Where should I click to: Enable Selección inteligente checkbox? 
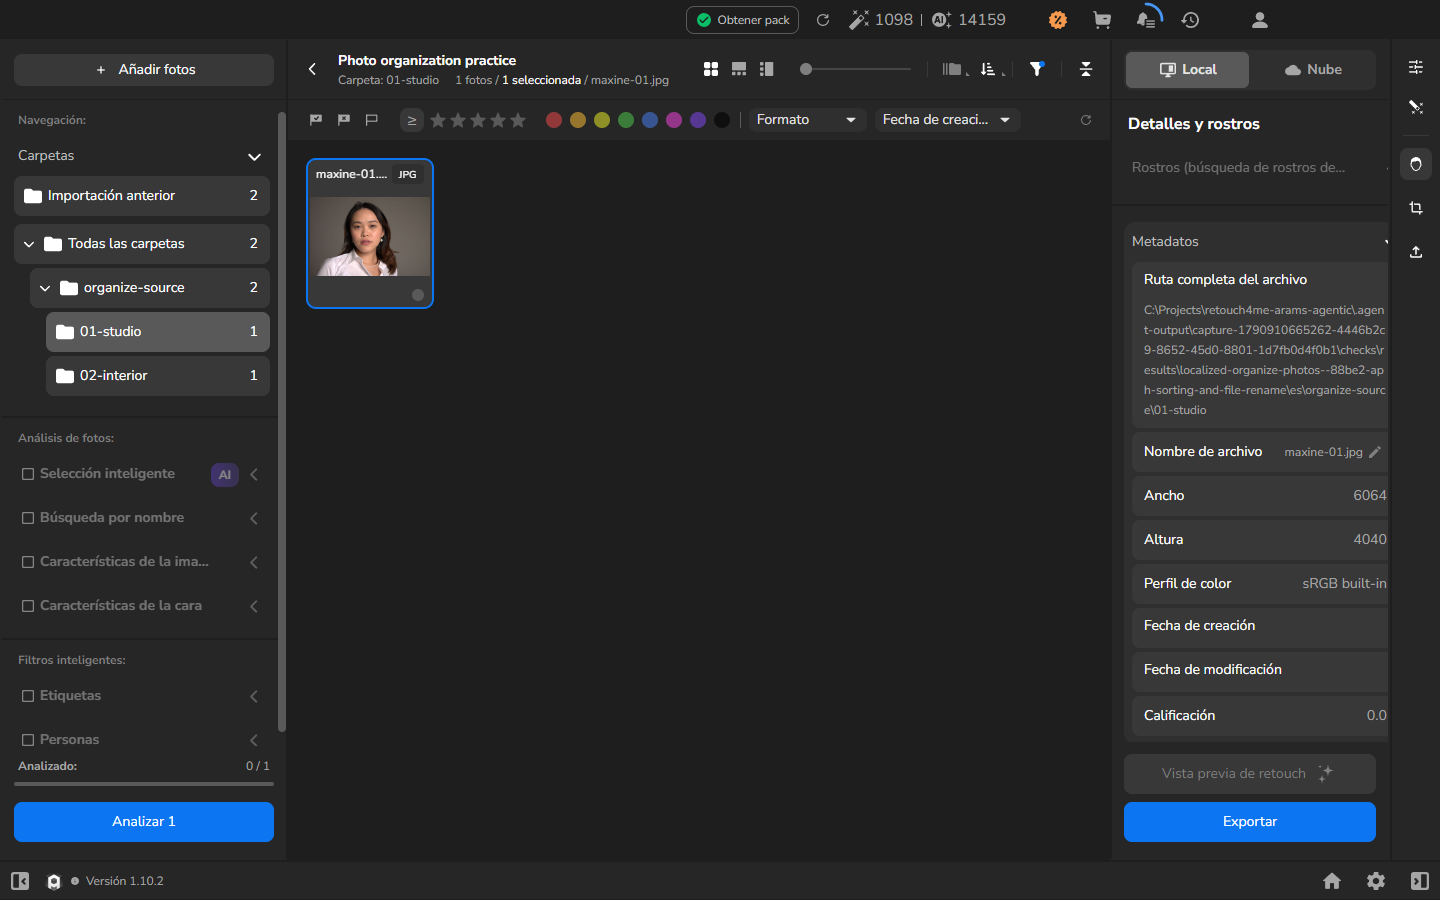click(x=28, y=474)
